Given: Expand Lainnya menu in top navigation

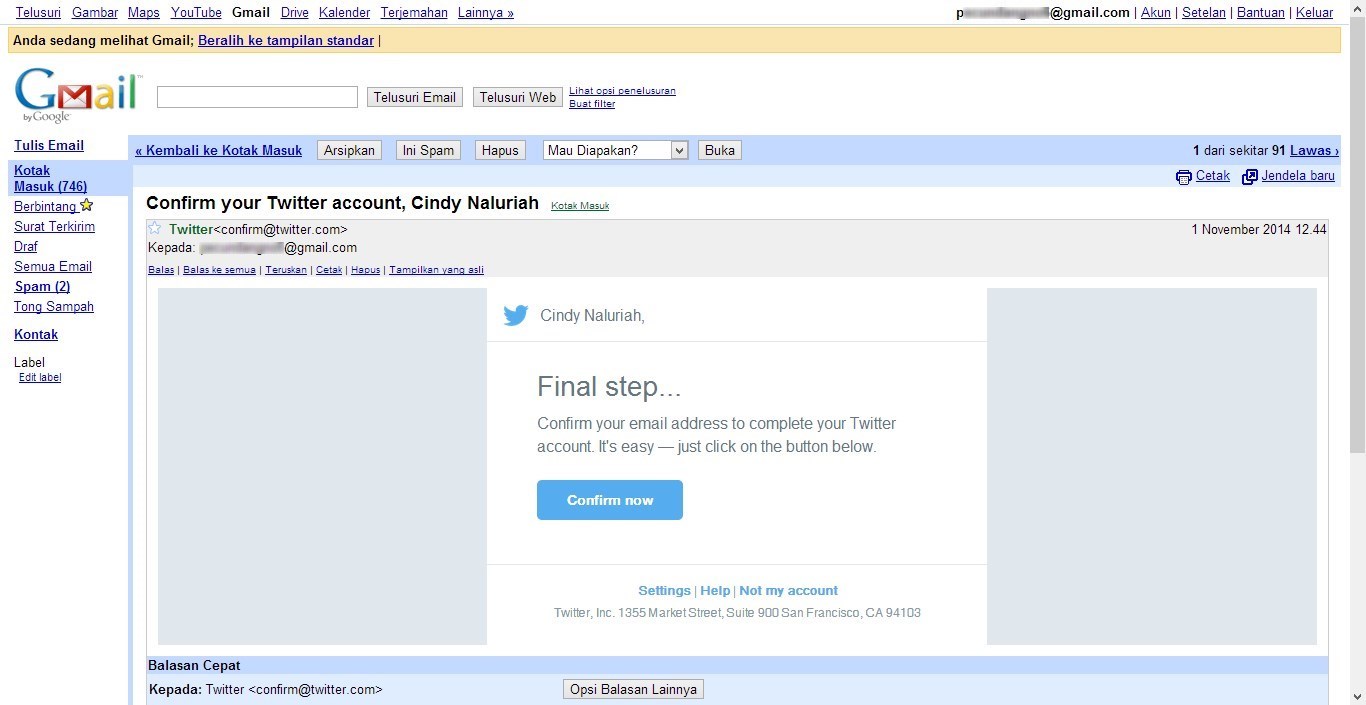Looking at the screenshot, I should pyautogui.click(x=485, y=12).
